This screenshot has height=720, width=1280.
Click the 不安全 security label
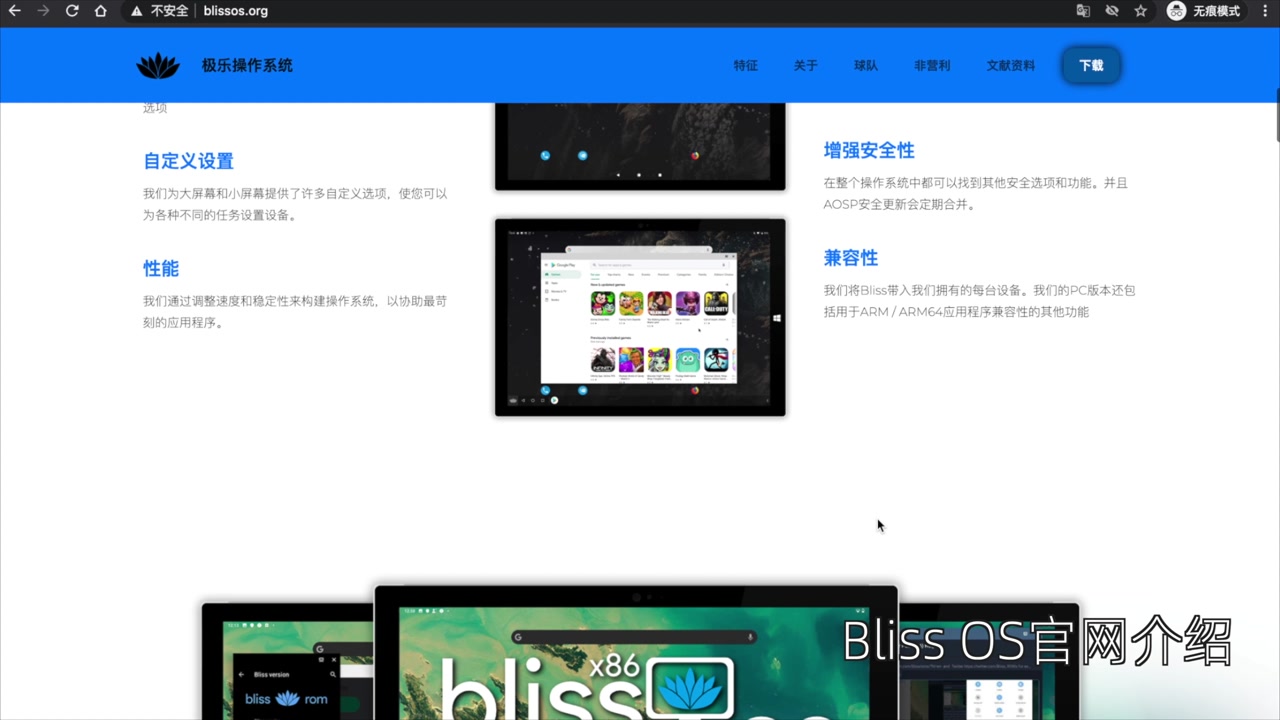point(169,11)
